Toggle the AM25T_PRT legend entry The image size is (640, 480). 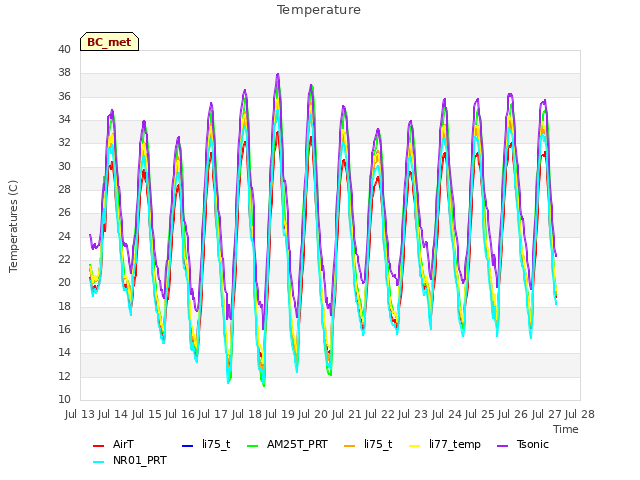(x=287, y=444)
